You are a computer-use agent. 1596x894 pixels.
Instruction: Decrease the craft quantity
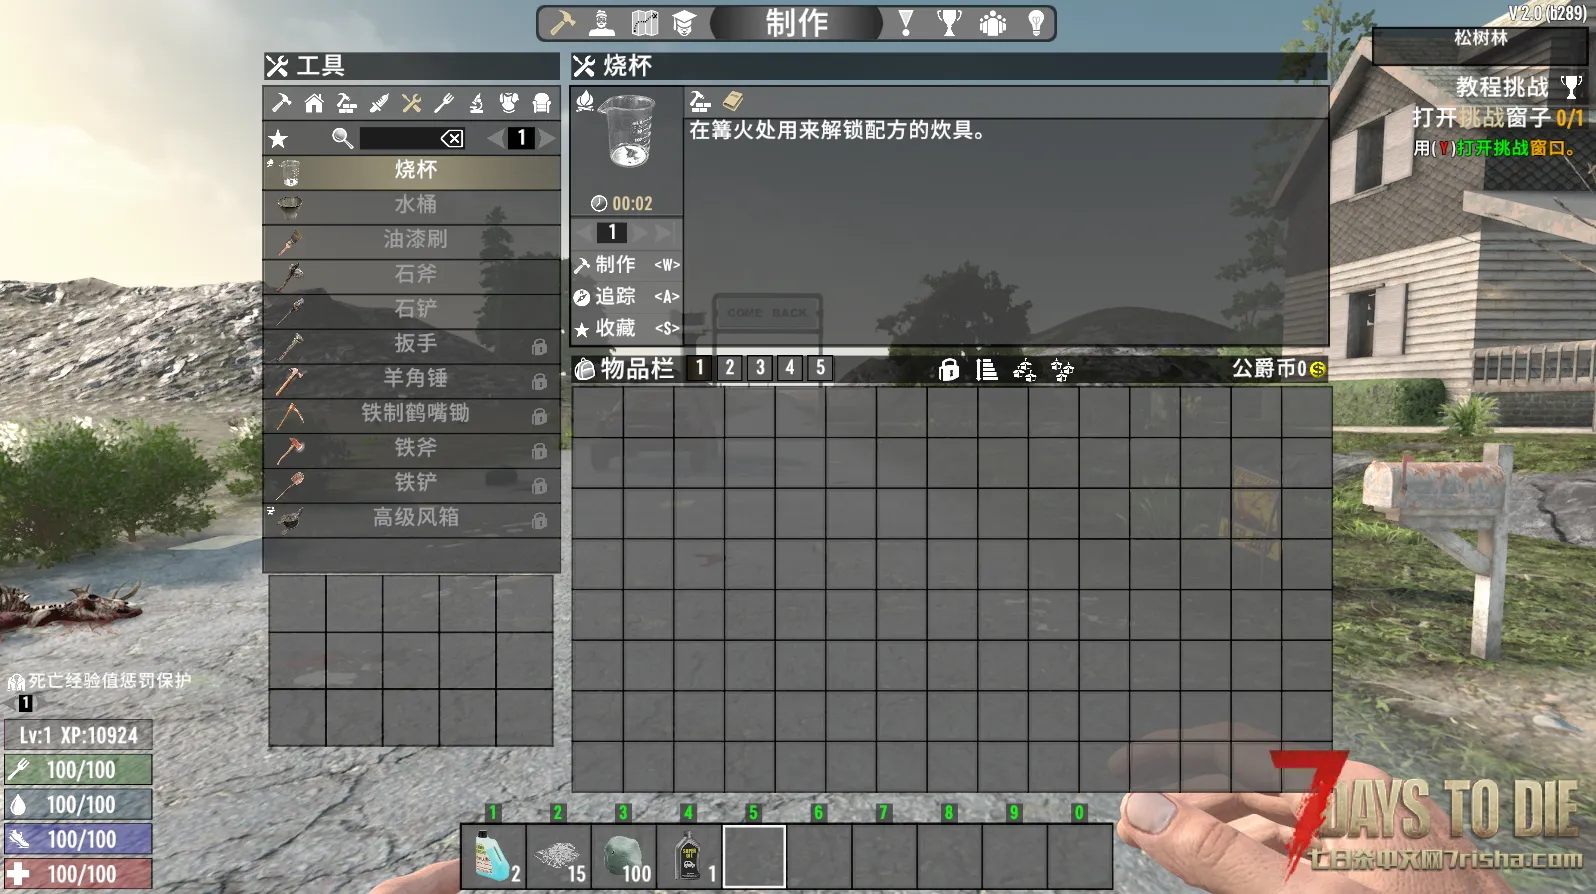[584, 233]
